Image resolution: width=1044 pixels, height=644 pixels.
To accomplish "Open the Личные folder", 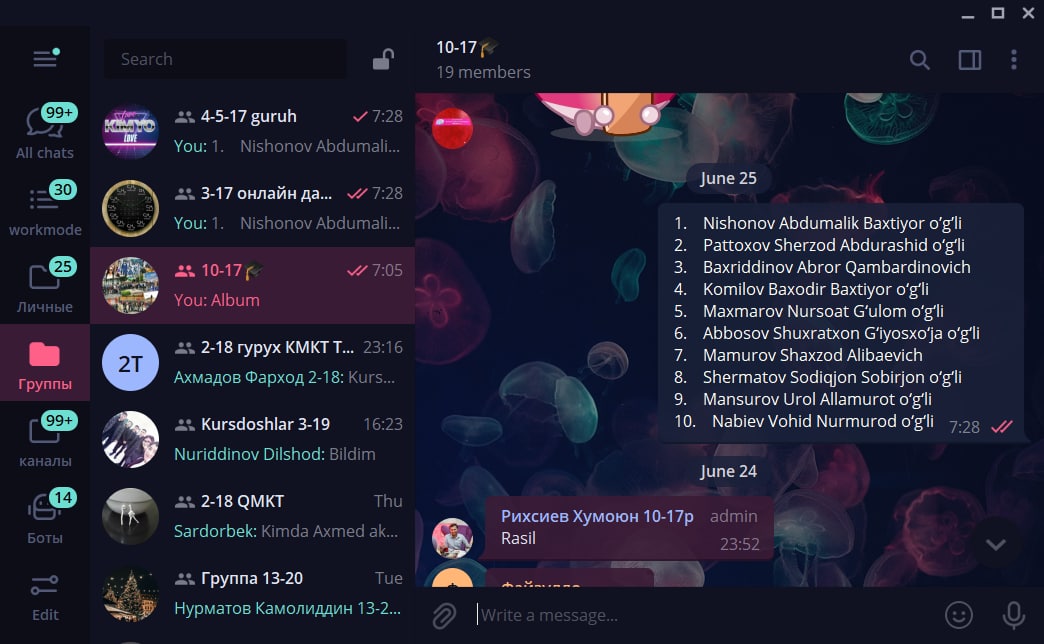I will [x=45, y=286].
